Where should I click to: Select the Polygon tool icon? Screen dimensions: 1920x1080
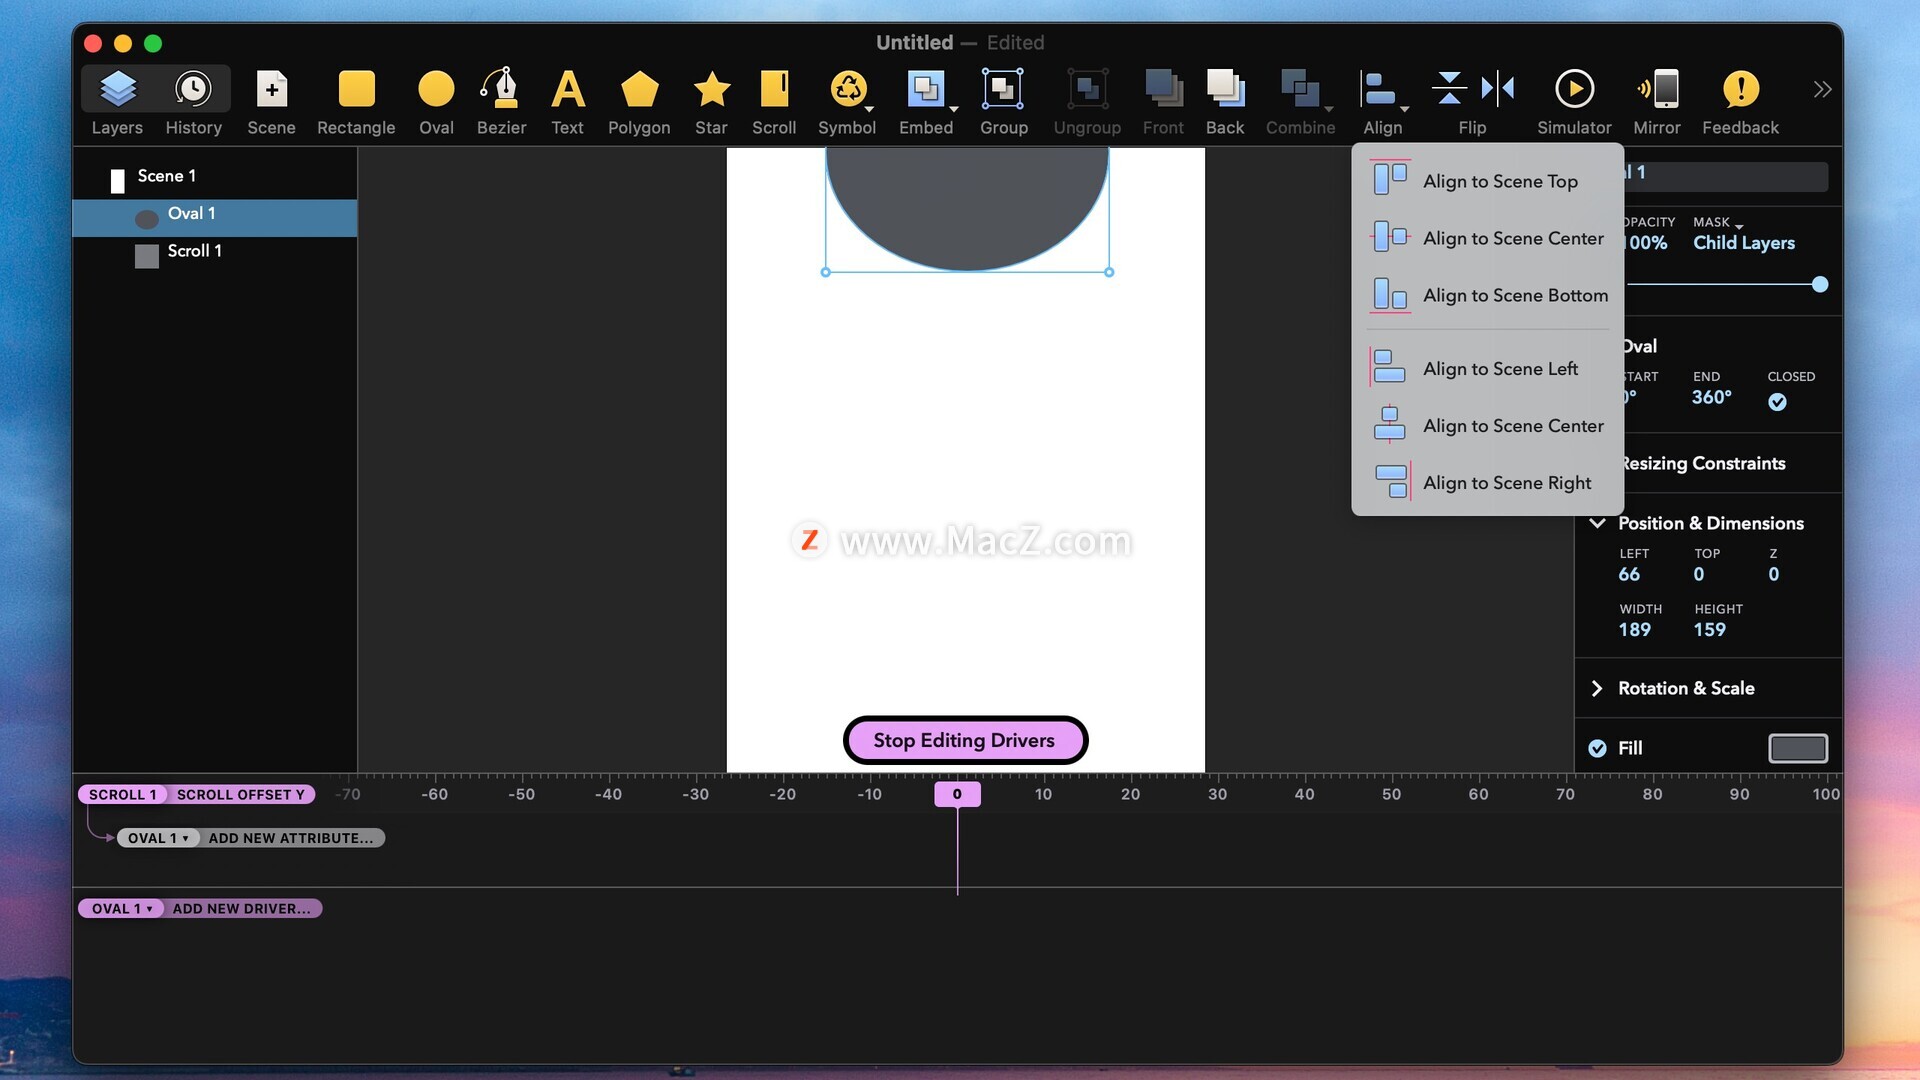[639, 90]
